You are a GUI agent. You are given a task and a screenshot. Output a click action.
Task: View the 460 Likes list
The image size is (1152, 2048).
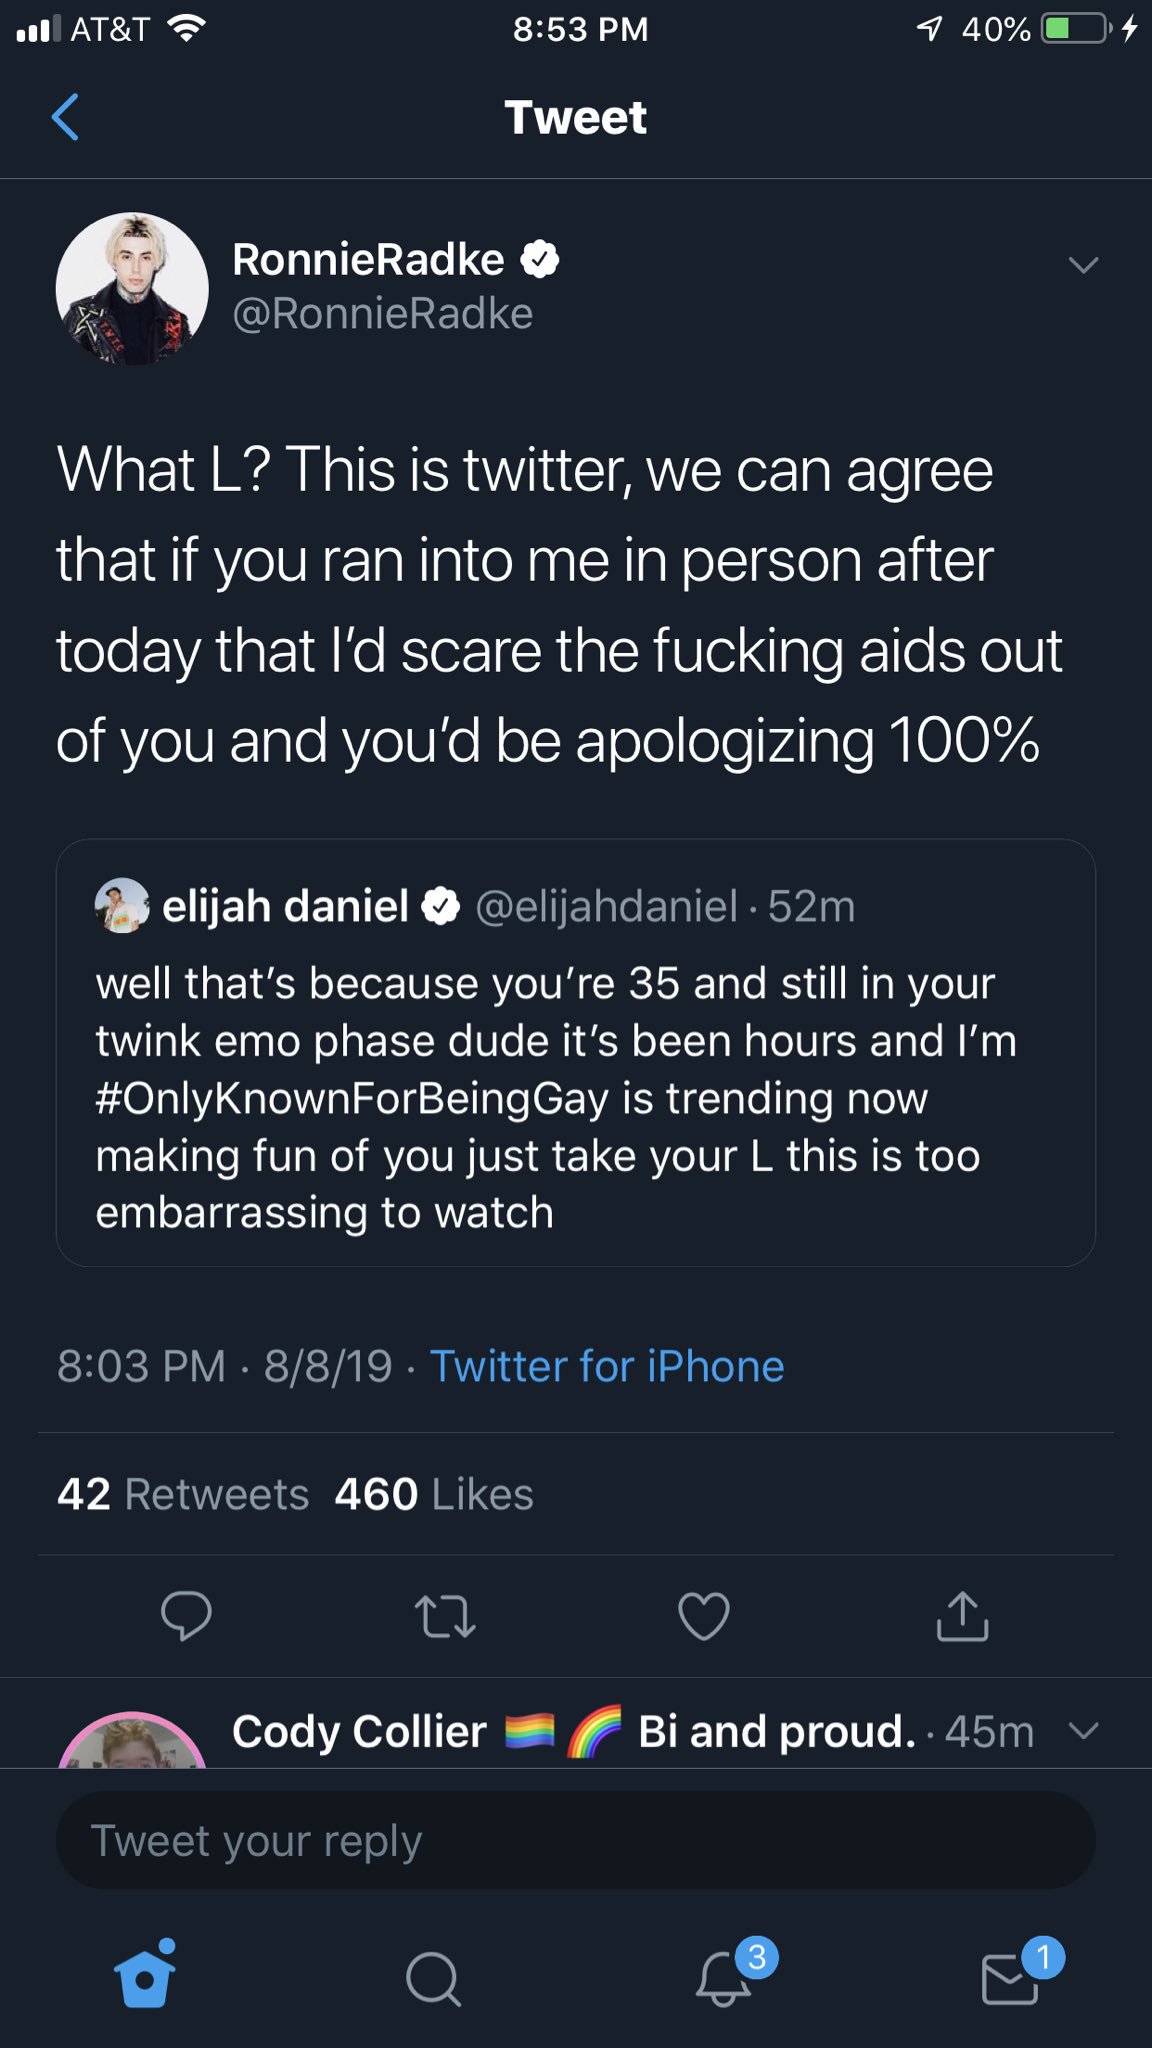[434, 1494]
